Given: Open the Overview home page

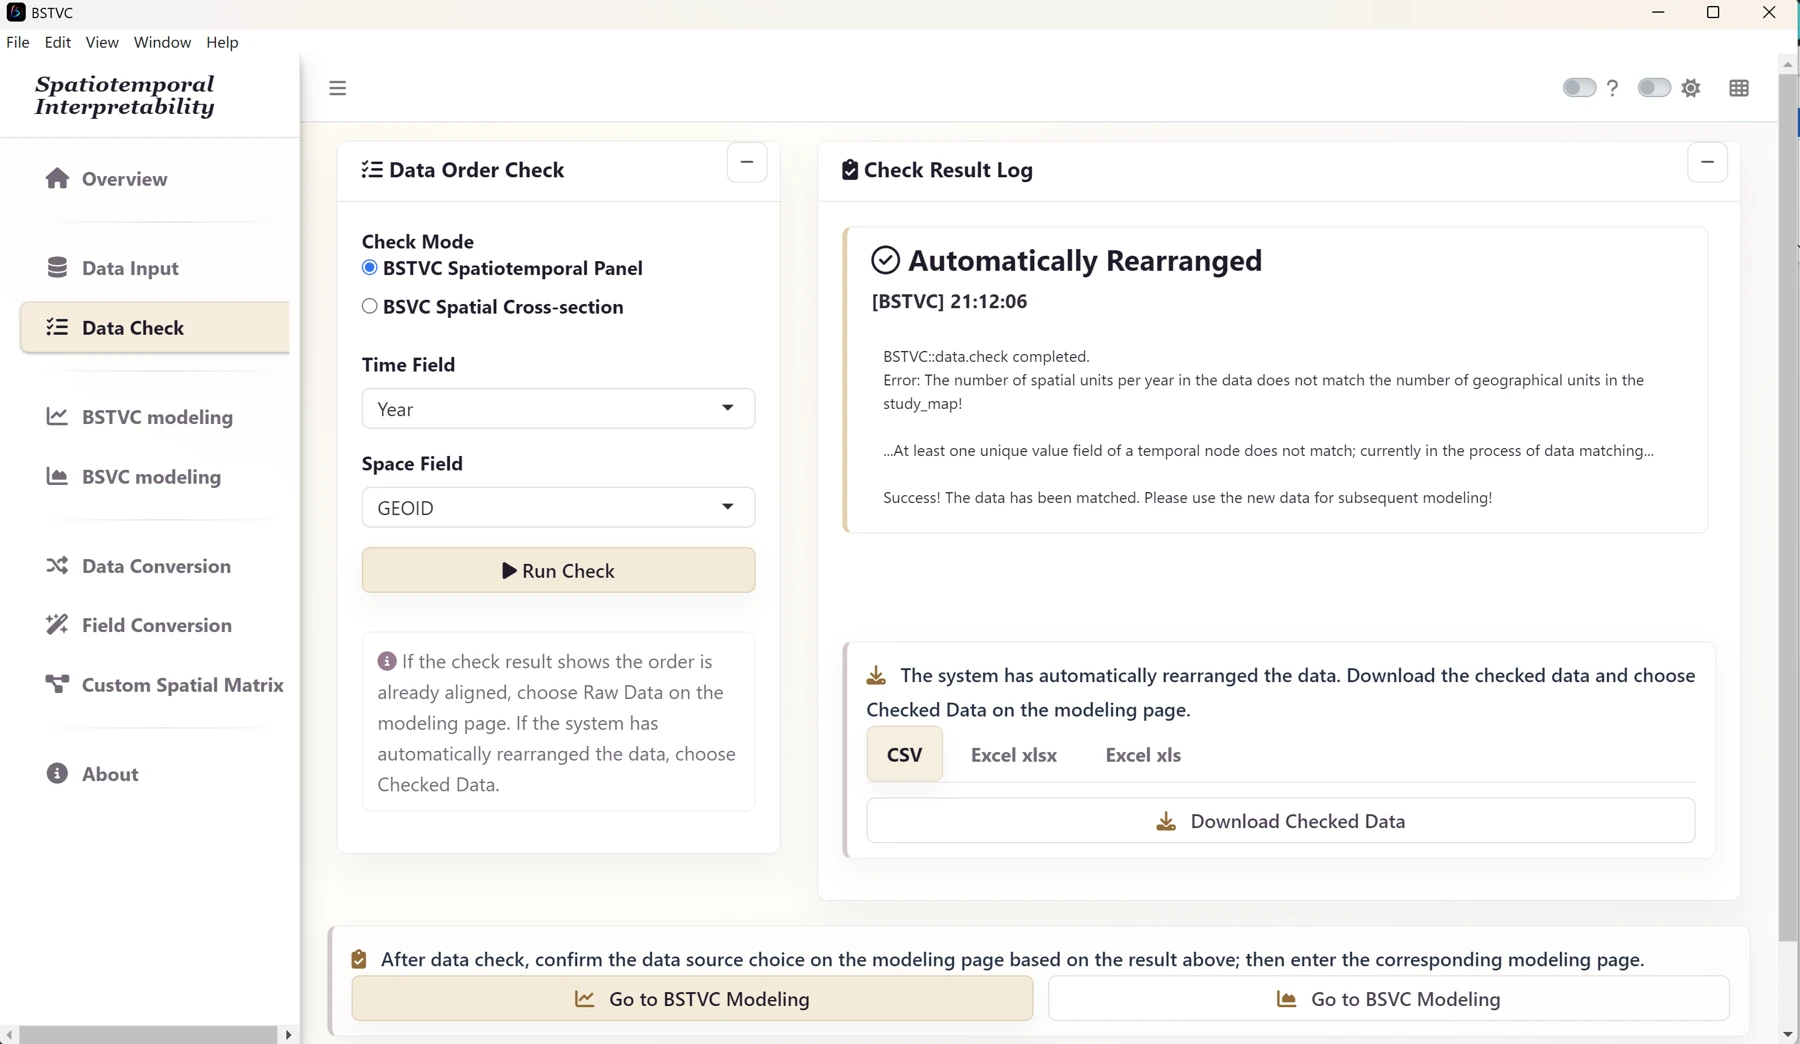Looking at the screenshot, I should click(106, 179).
